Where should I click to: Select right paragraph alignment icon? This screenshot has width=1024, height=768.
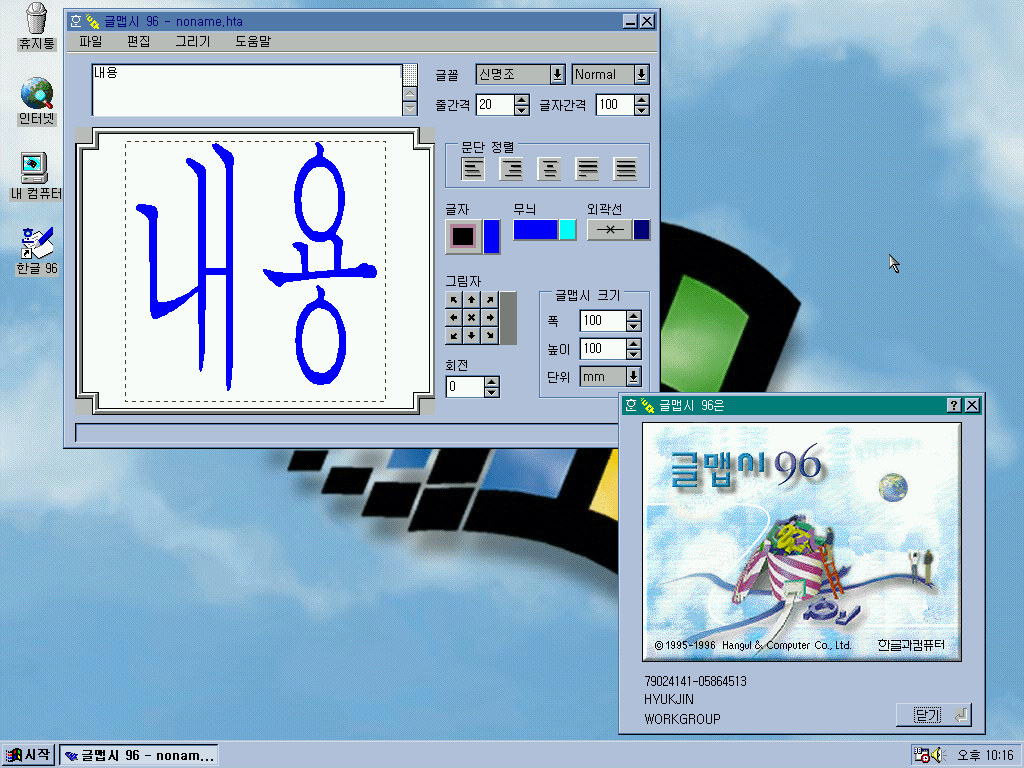point(511,168)
